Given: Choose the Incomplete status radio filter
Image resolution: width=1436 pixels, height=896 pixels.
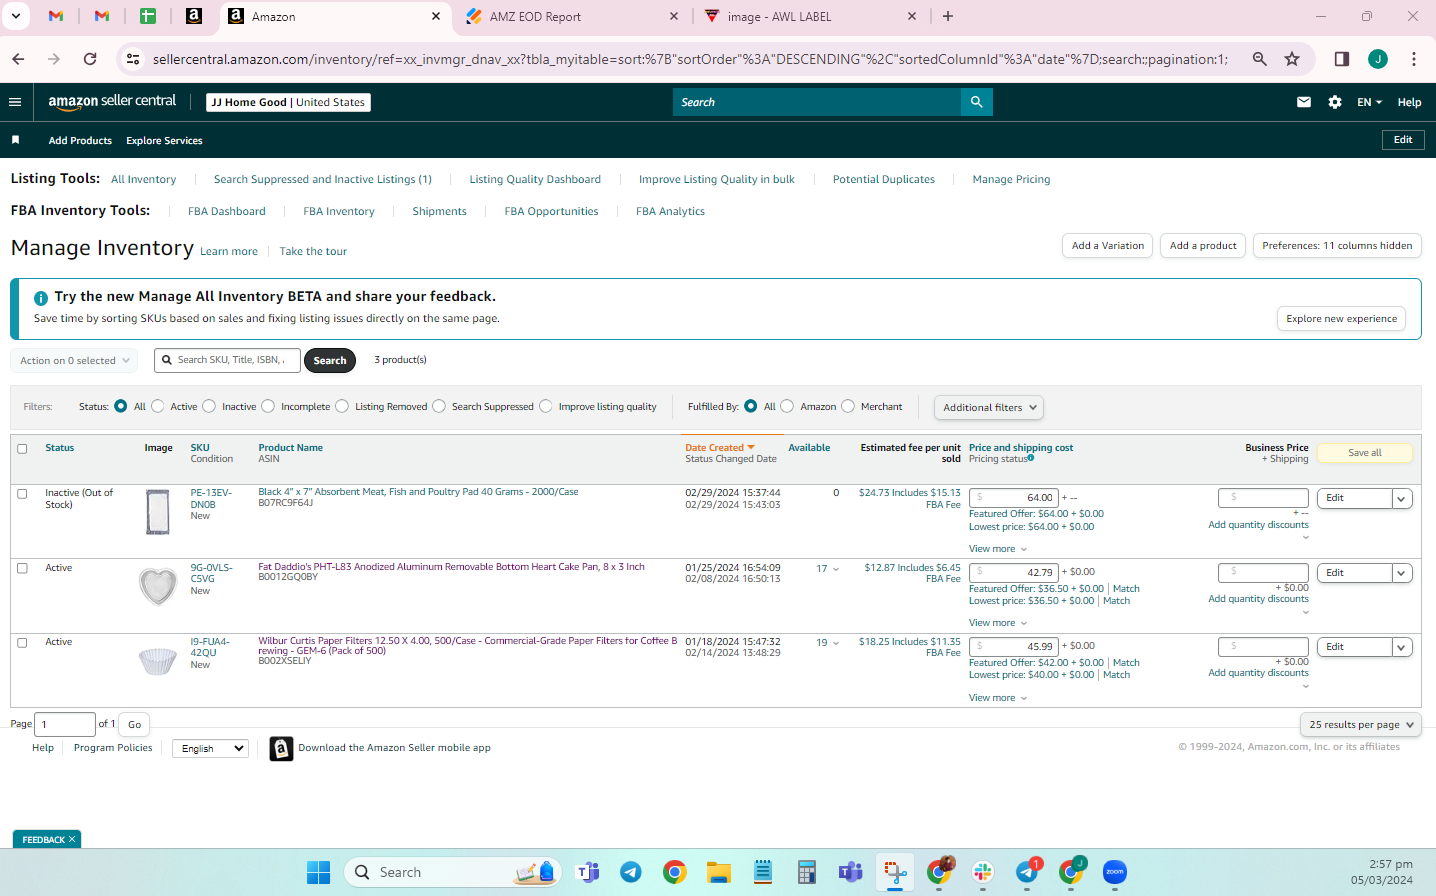Looking at the screenshot, I should 268,406.
